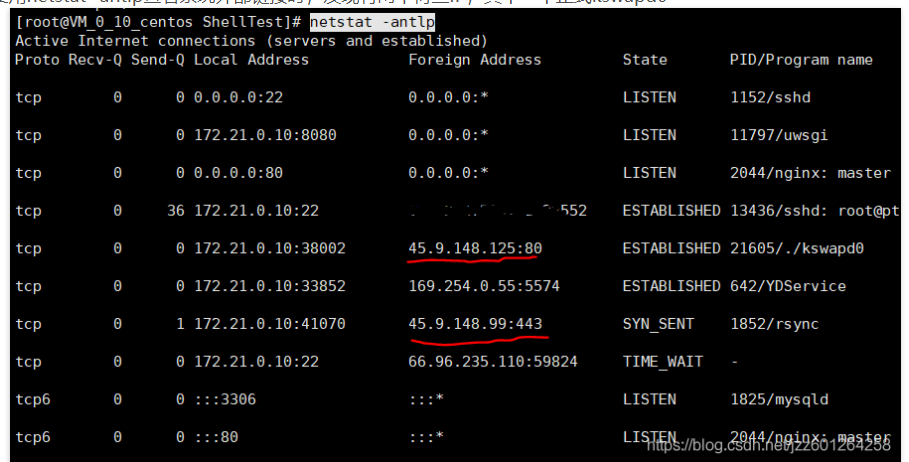Click the highlighted netstat -antlp command

373,21
